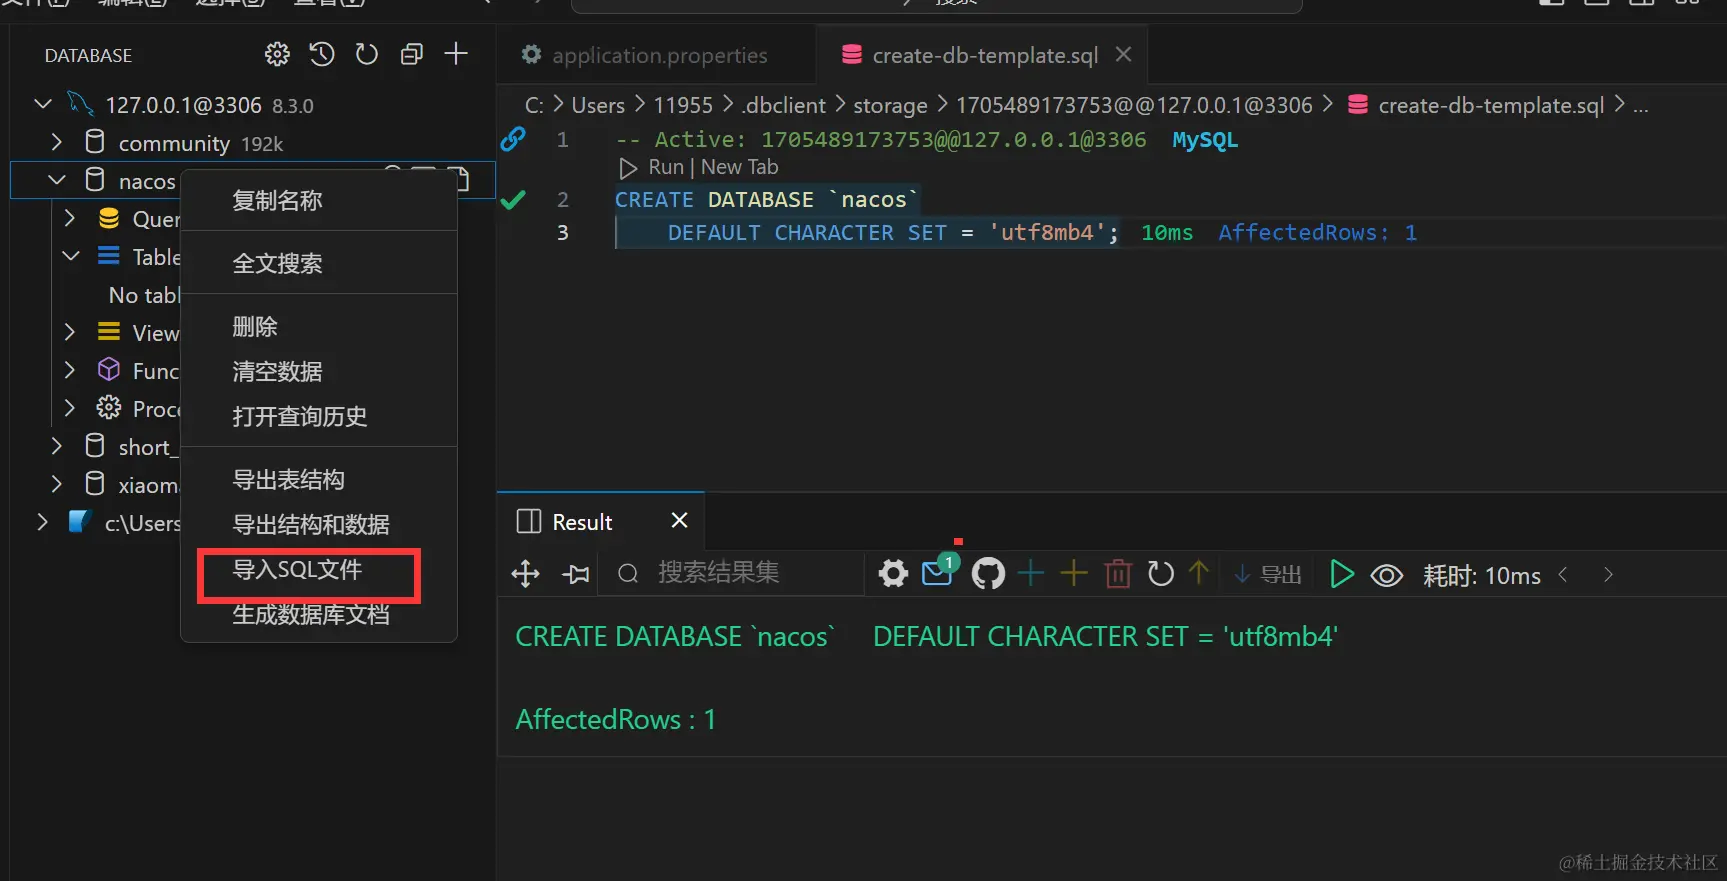The width and height of the screenshot is (1727, 881).
Task: Click the Procedures gear icon
Action: (x=109, y=408)
